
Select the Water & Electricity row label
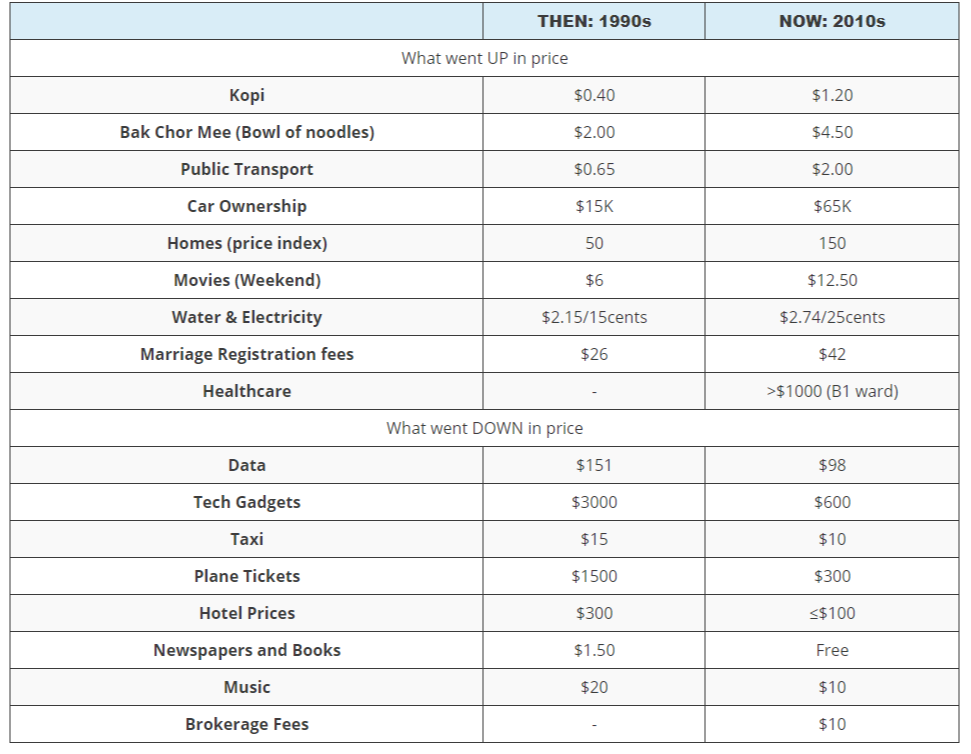246,318
